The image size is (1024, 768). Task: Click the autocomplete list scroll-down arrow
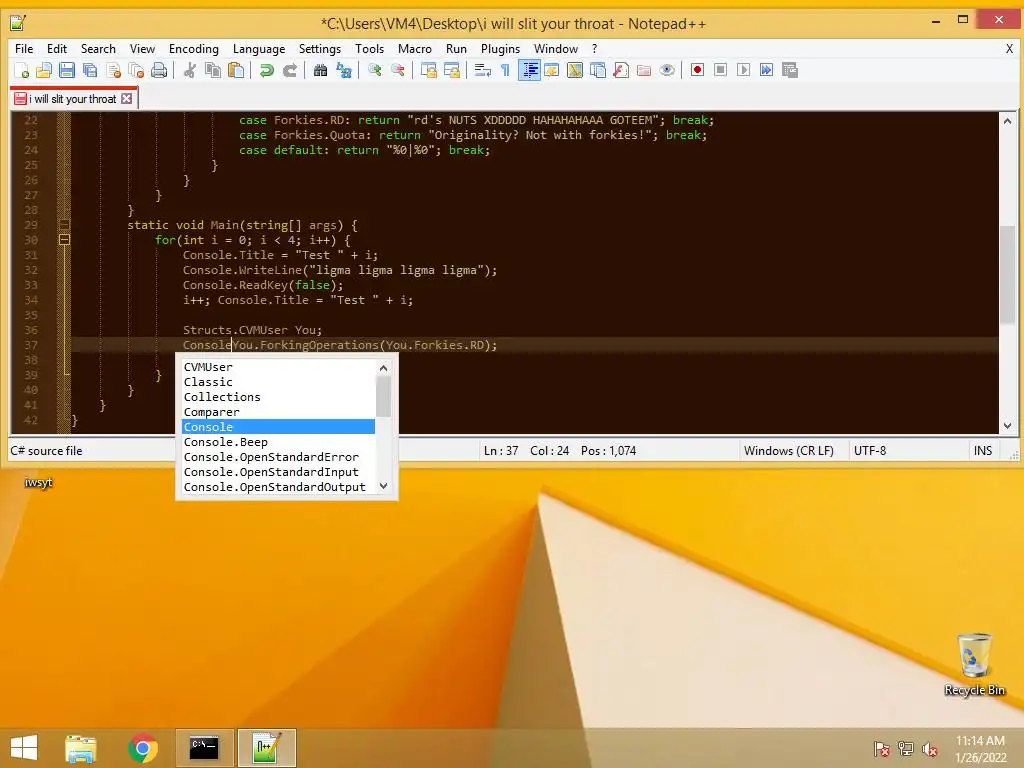point(383,487)
